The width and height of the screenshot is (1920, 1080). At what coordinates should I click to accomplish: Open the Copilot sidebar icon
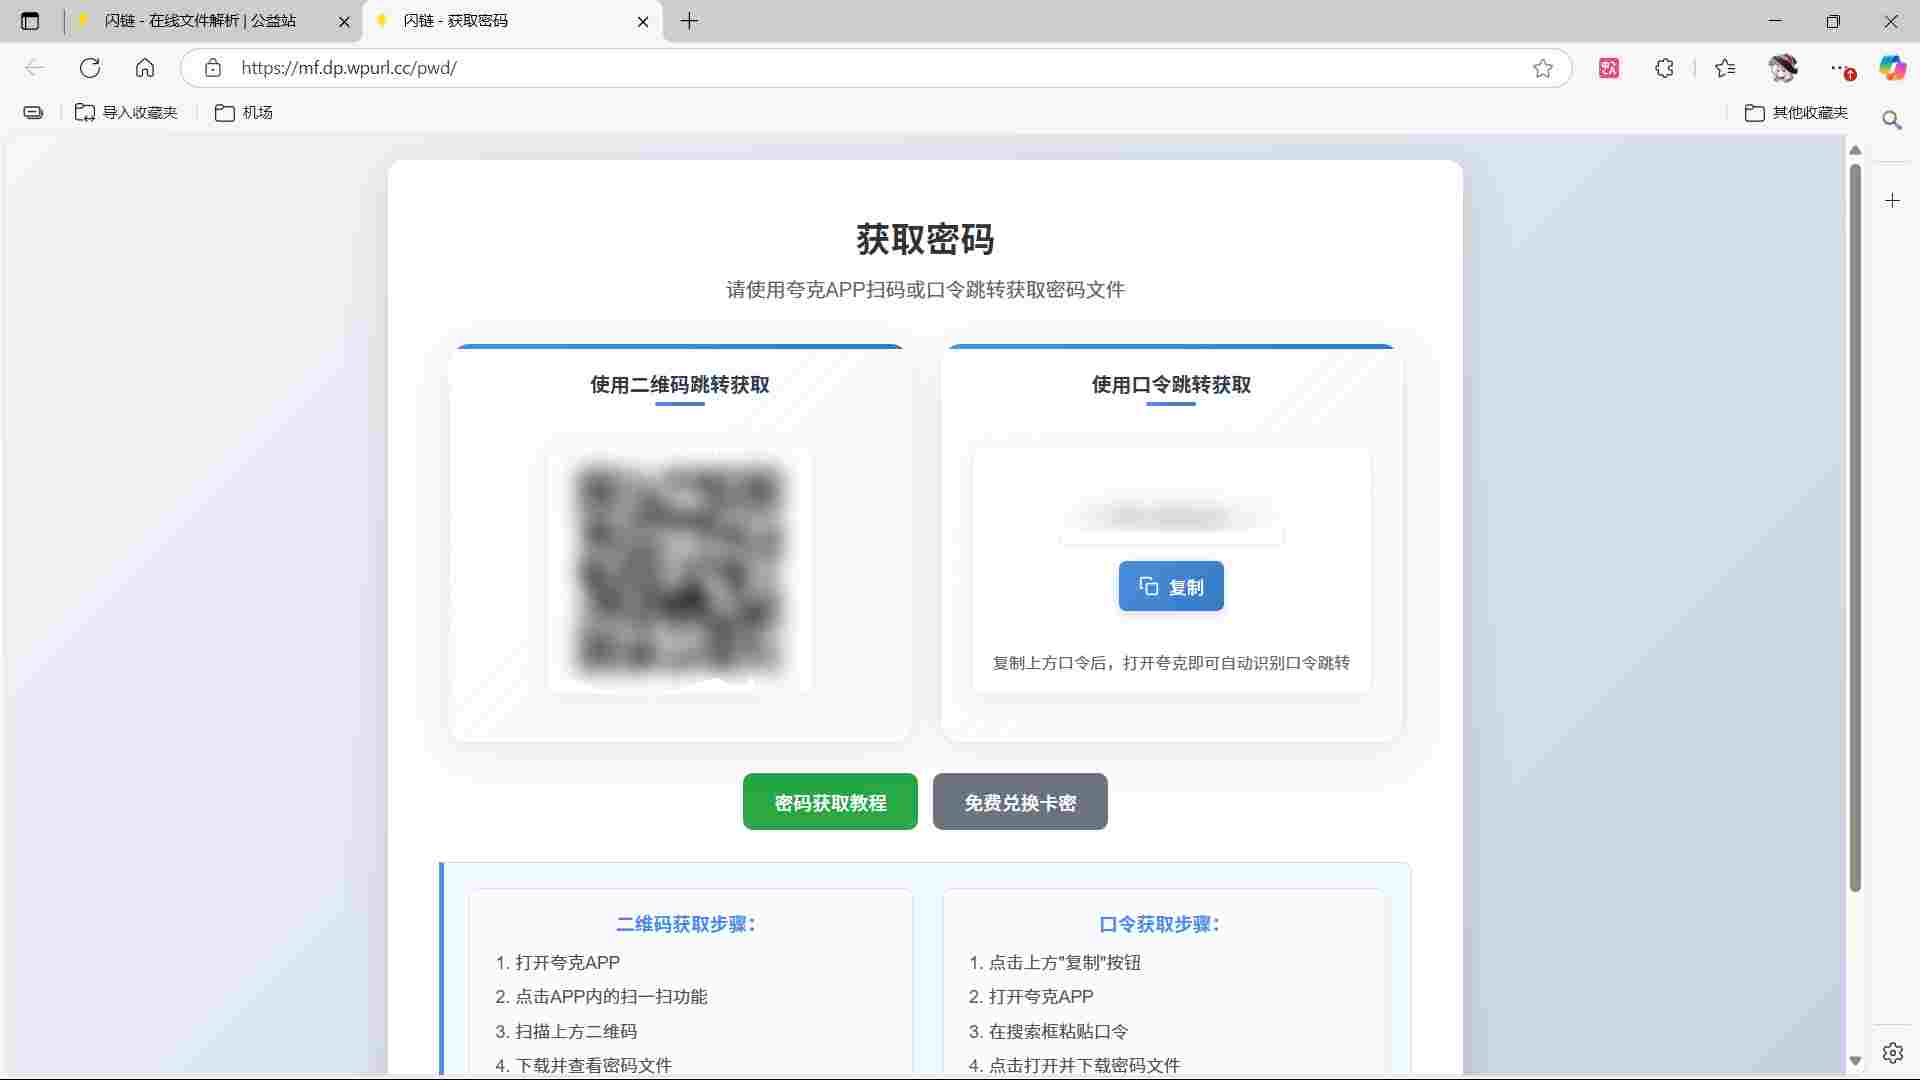pos(1892,68)
